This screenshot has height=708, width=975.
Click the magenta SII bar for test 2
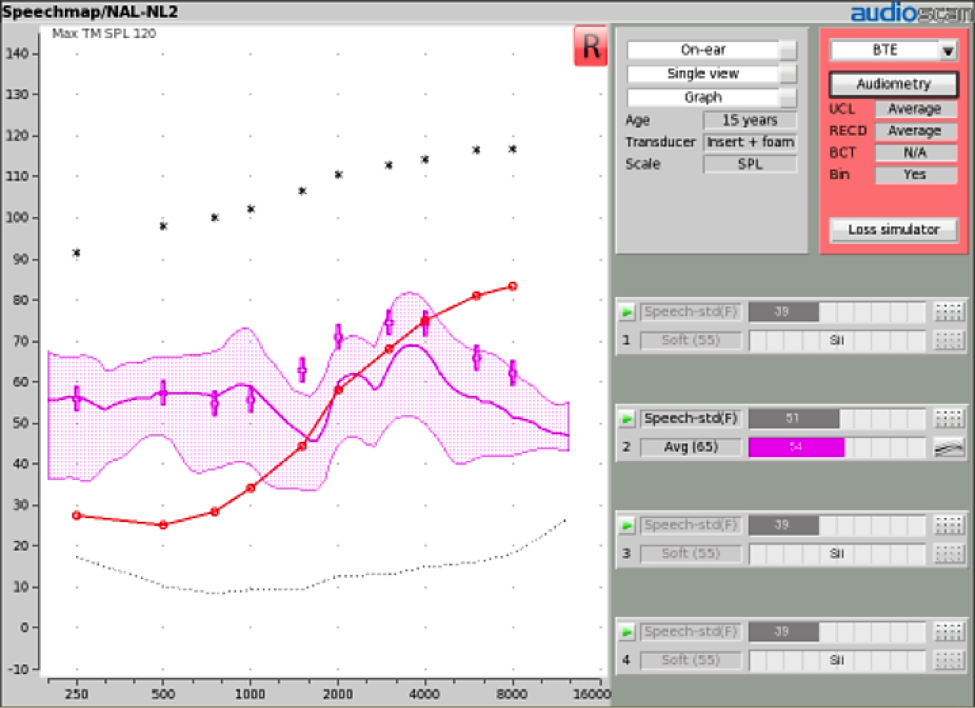(796, 447)
